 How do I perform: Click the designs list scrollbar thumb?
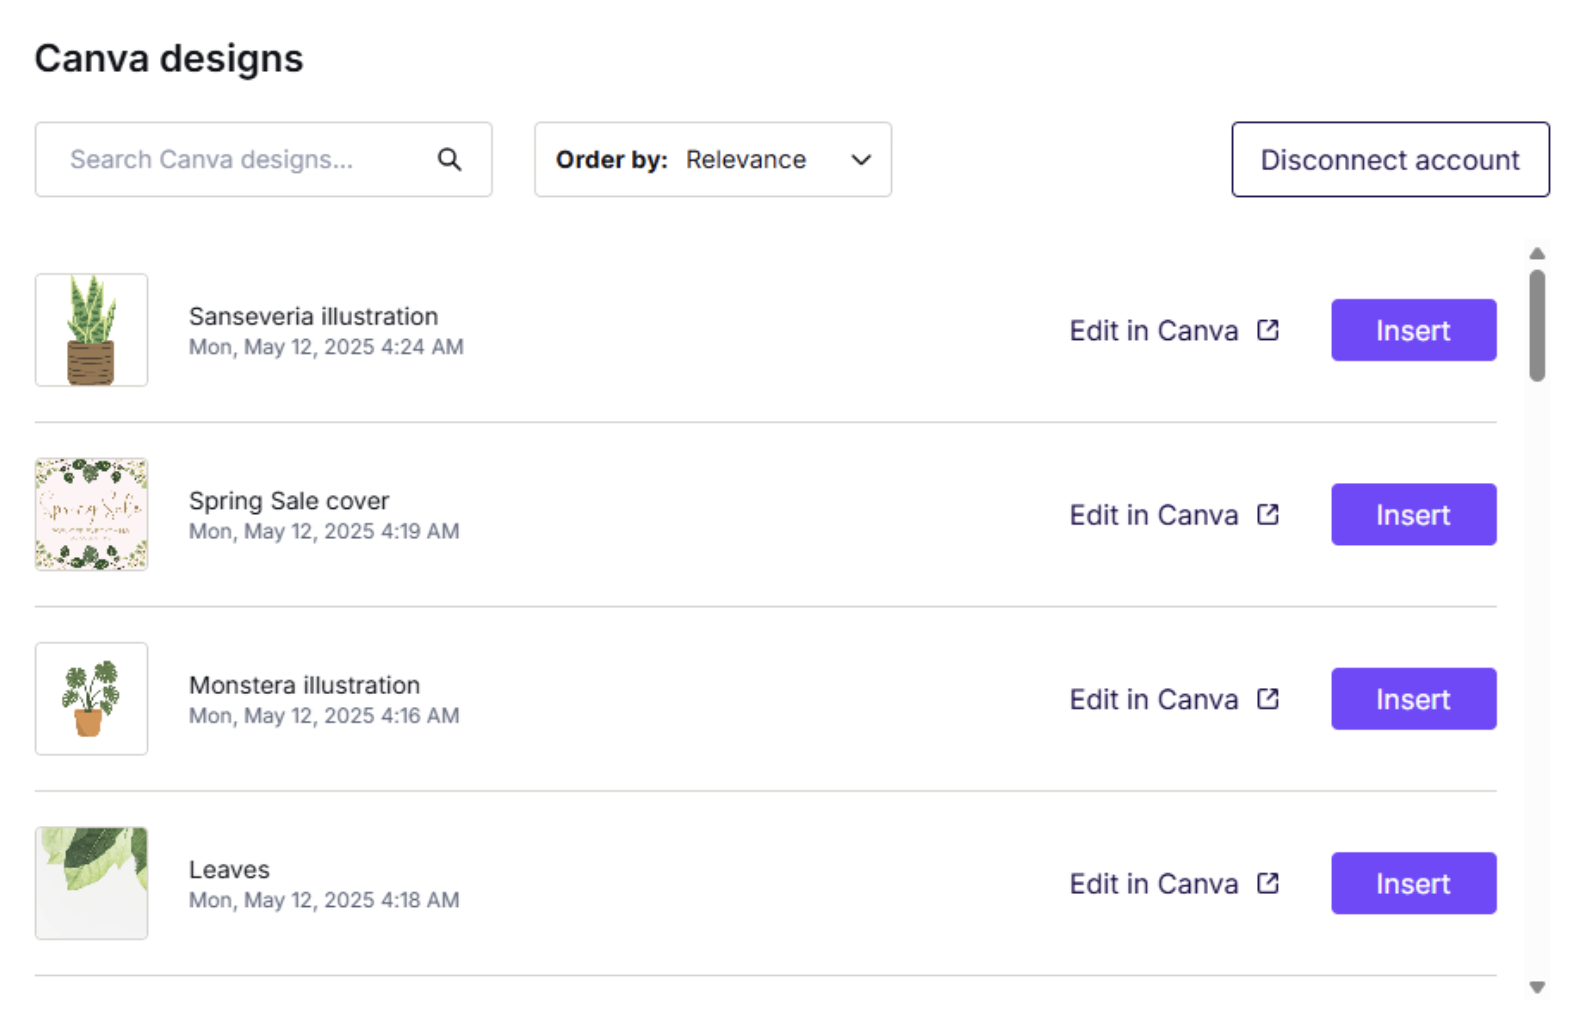[x=1537, y=325]
